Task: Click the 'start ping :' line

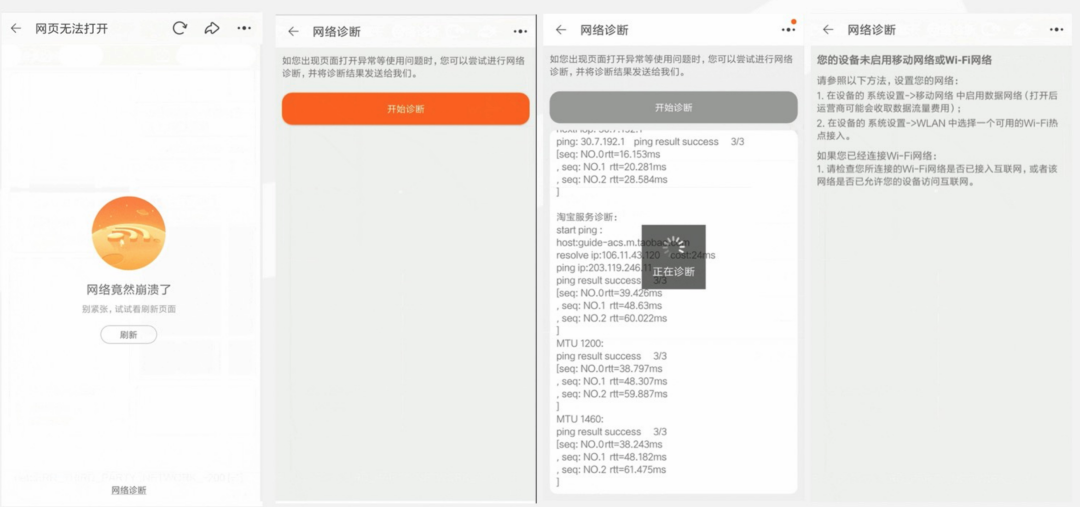Action: click(579, 230)
